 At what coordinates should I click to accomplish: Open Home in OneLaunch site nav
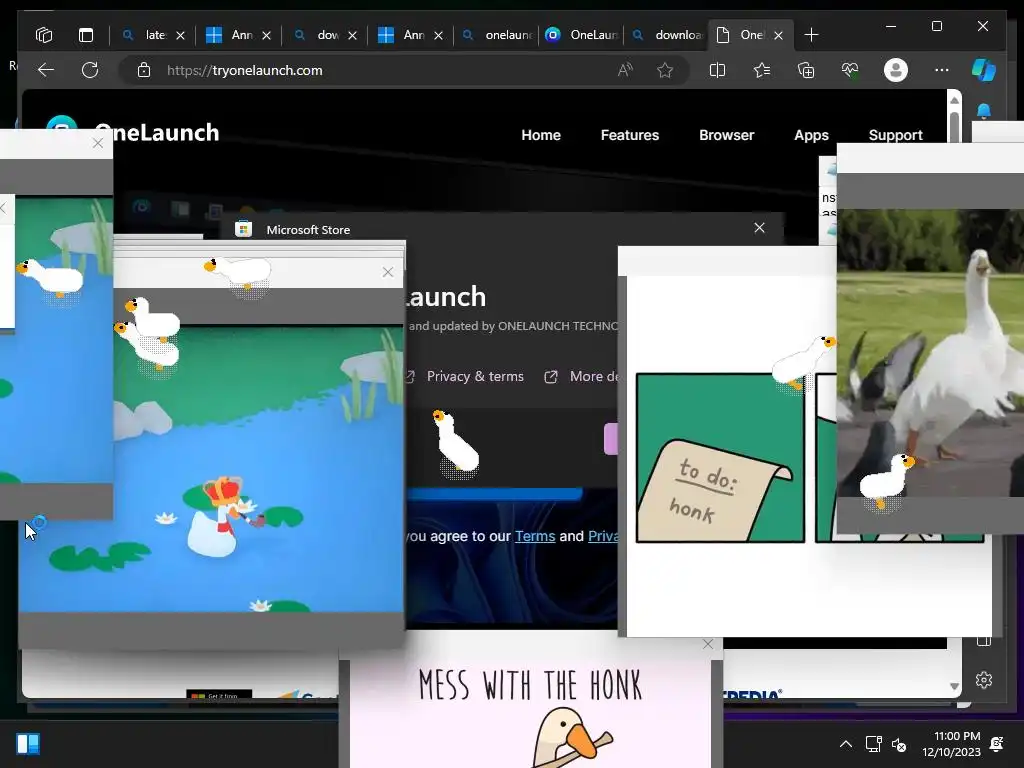pyautogui.click(x=541, y=135)
